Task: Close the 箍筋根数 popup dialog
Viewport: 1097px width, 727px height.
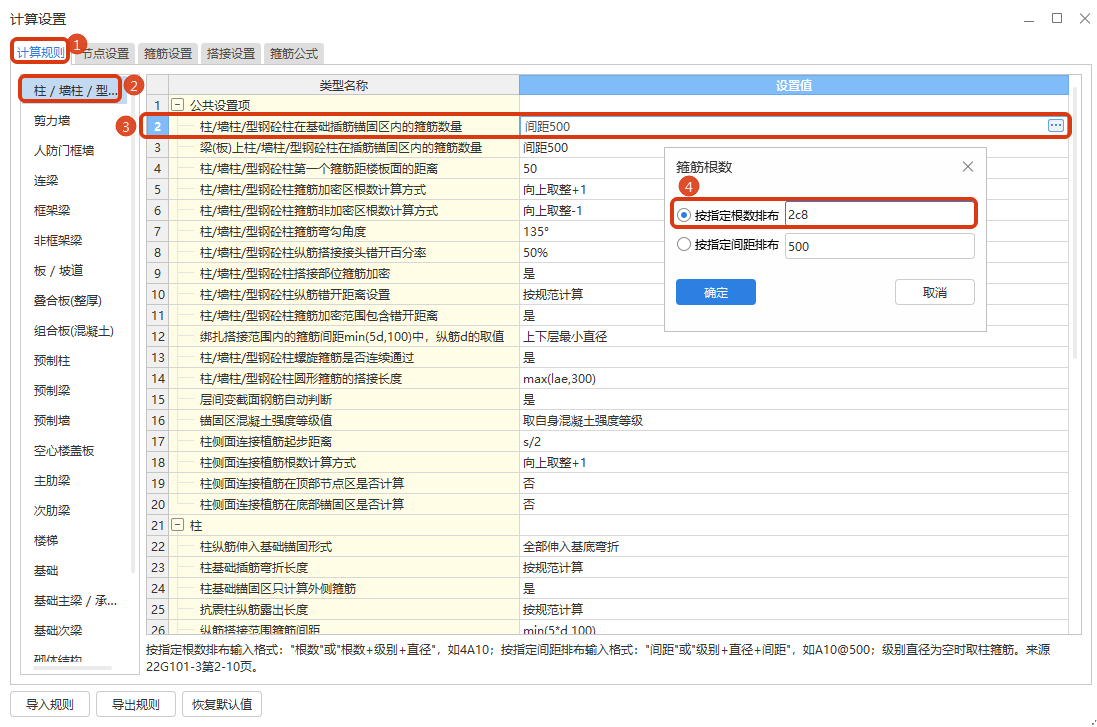Action: pos(968,167)
